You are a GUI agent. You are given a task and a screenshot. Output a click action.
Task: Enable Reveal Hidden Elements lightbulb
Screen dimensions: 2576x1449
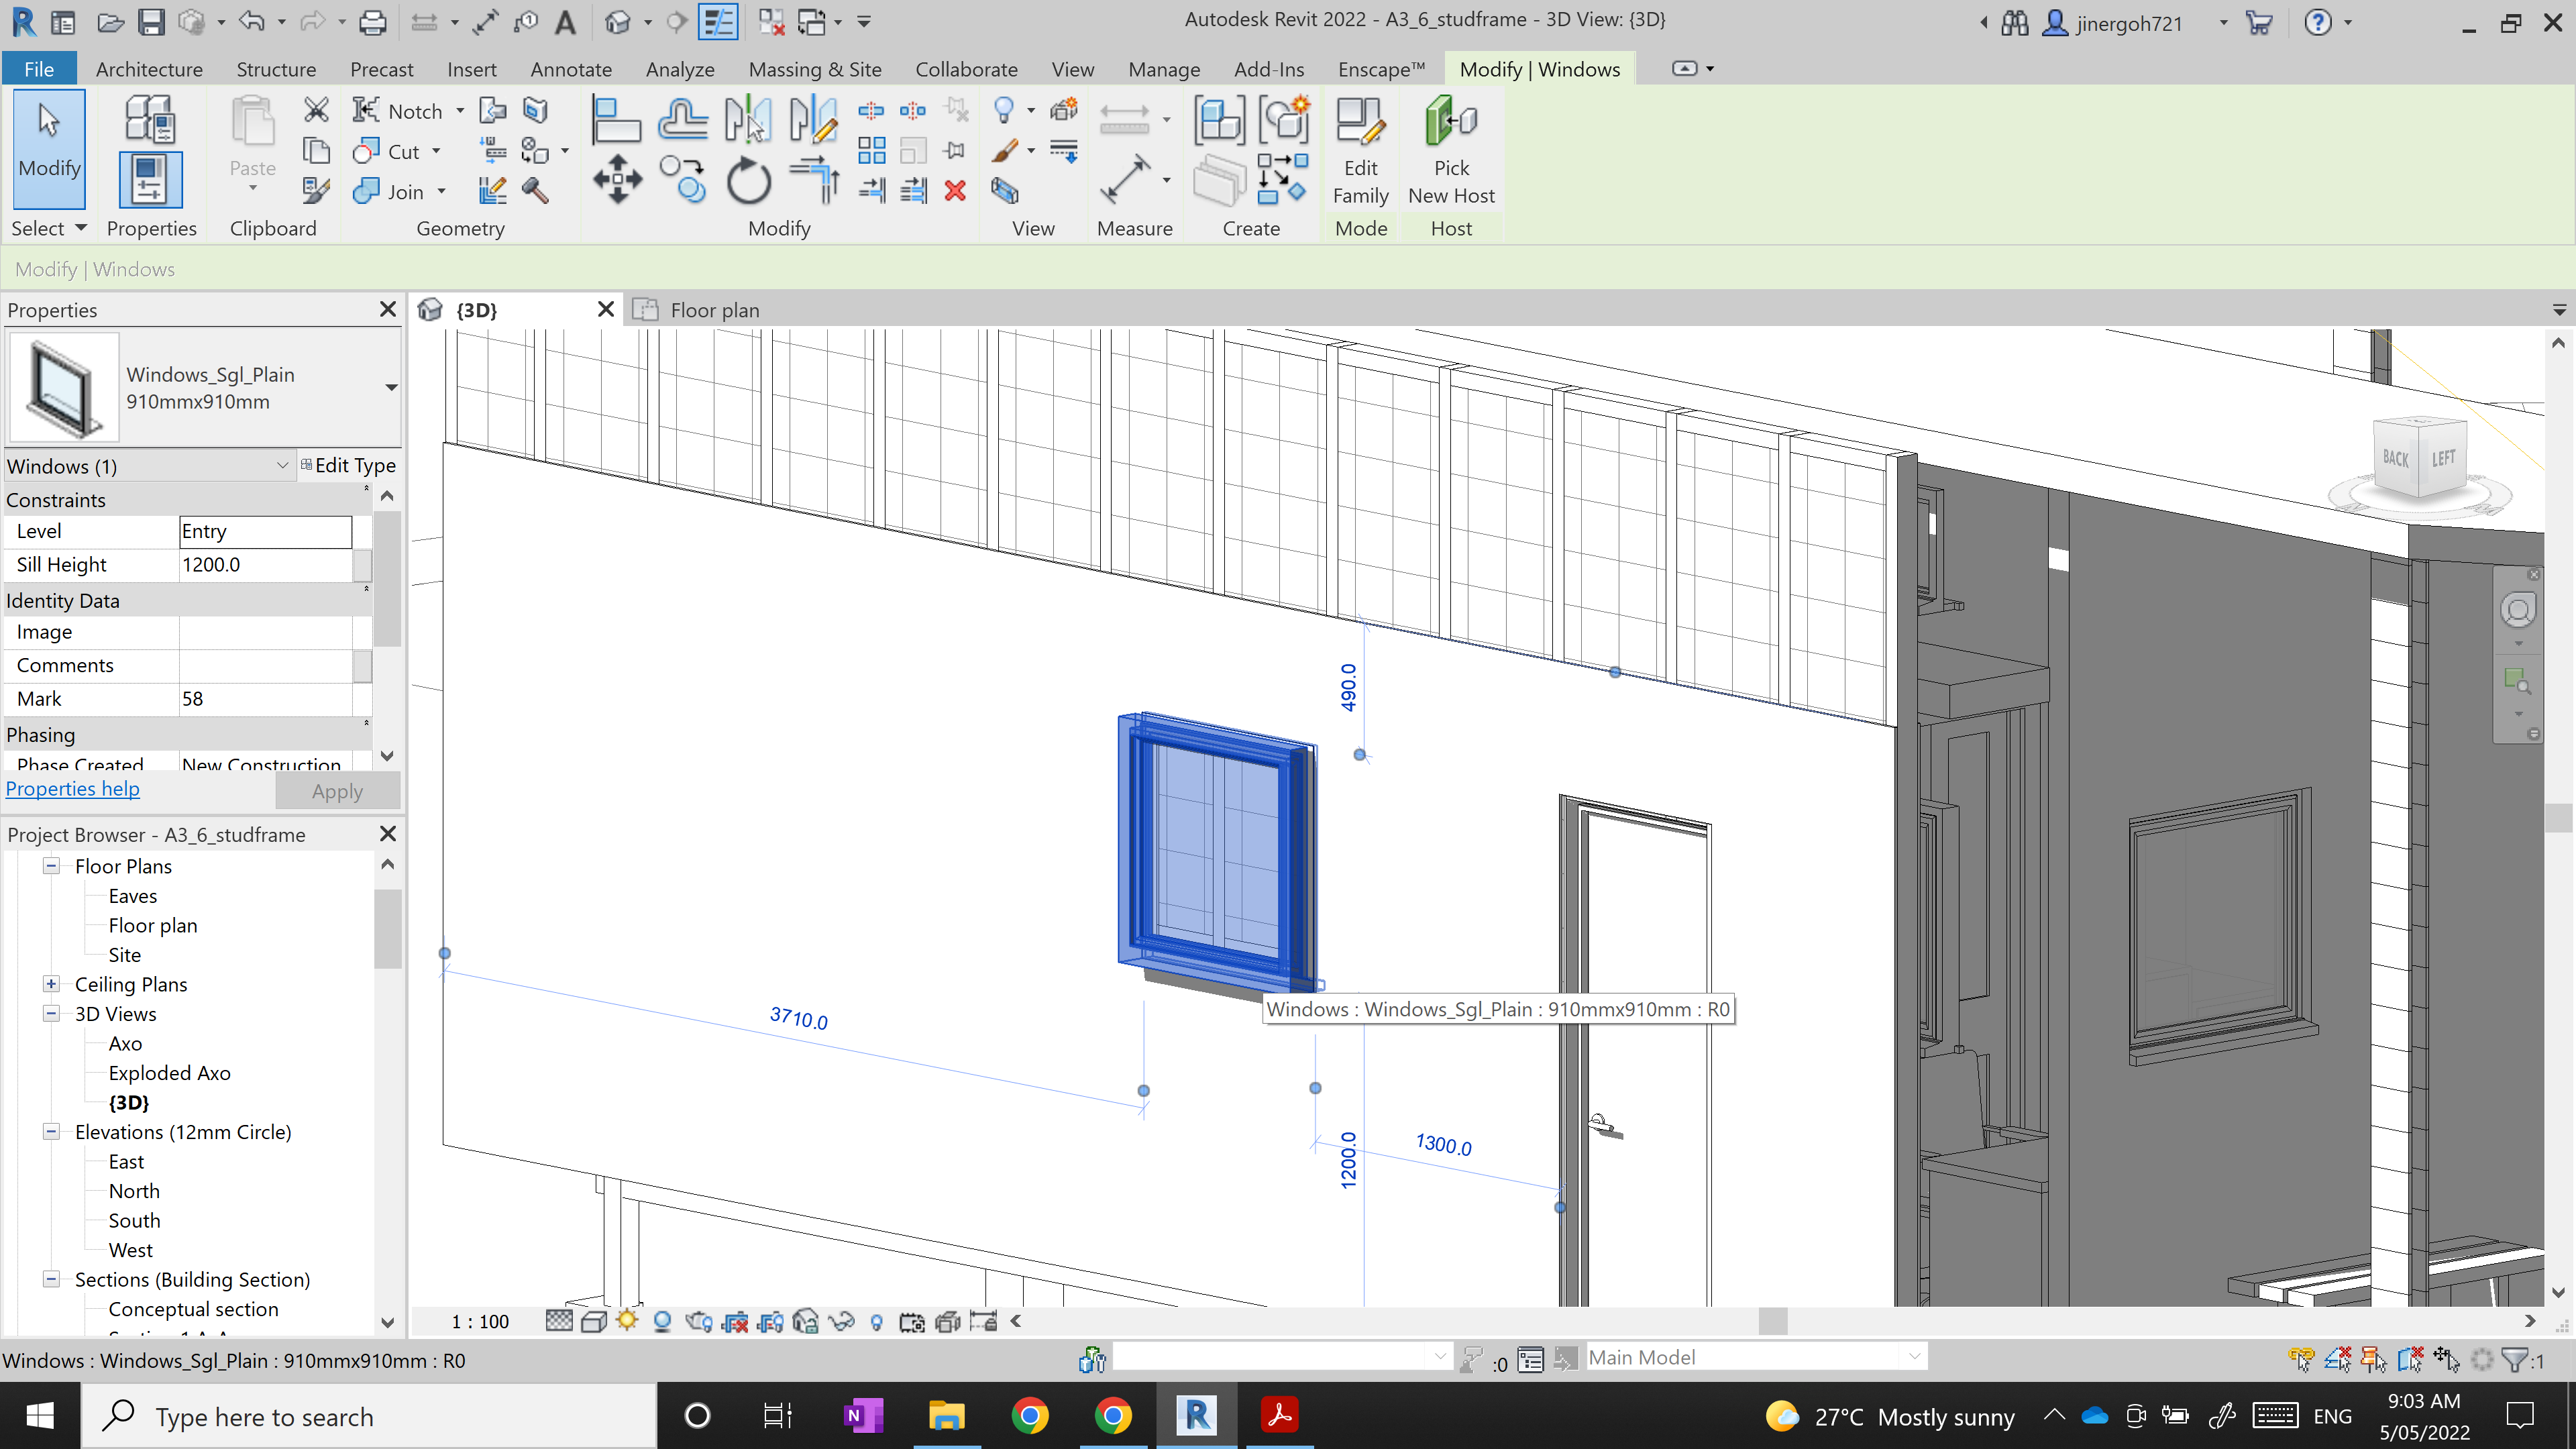[876, 1321]
